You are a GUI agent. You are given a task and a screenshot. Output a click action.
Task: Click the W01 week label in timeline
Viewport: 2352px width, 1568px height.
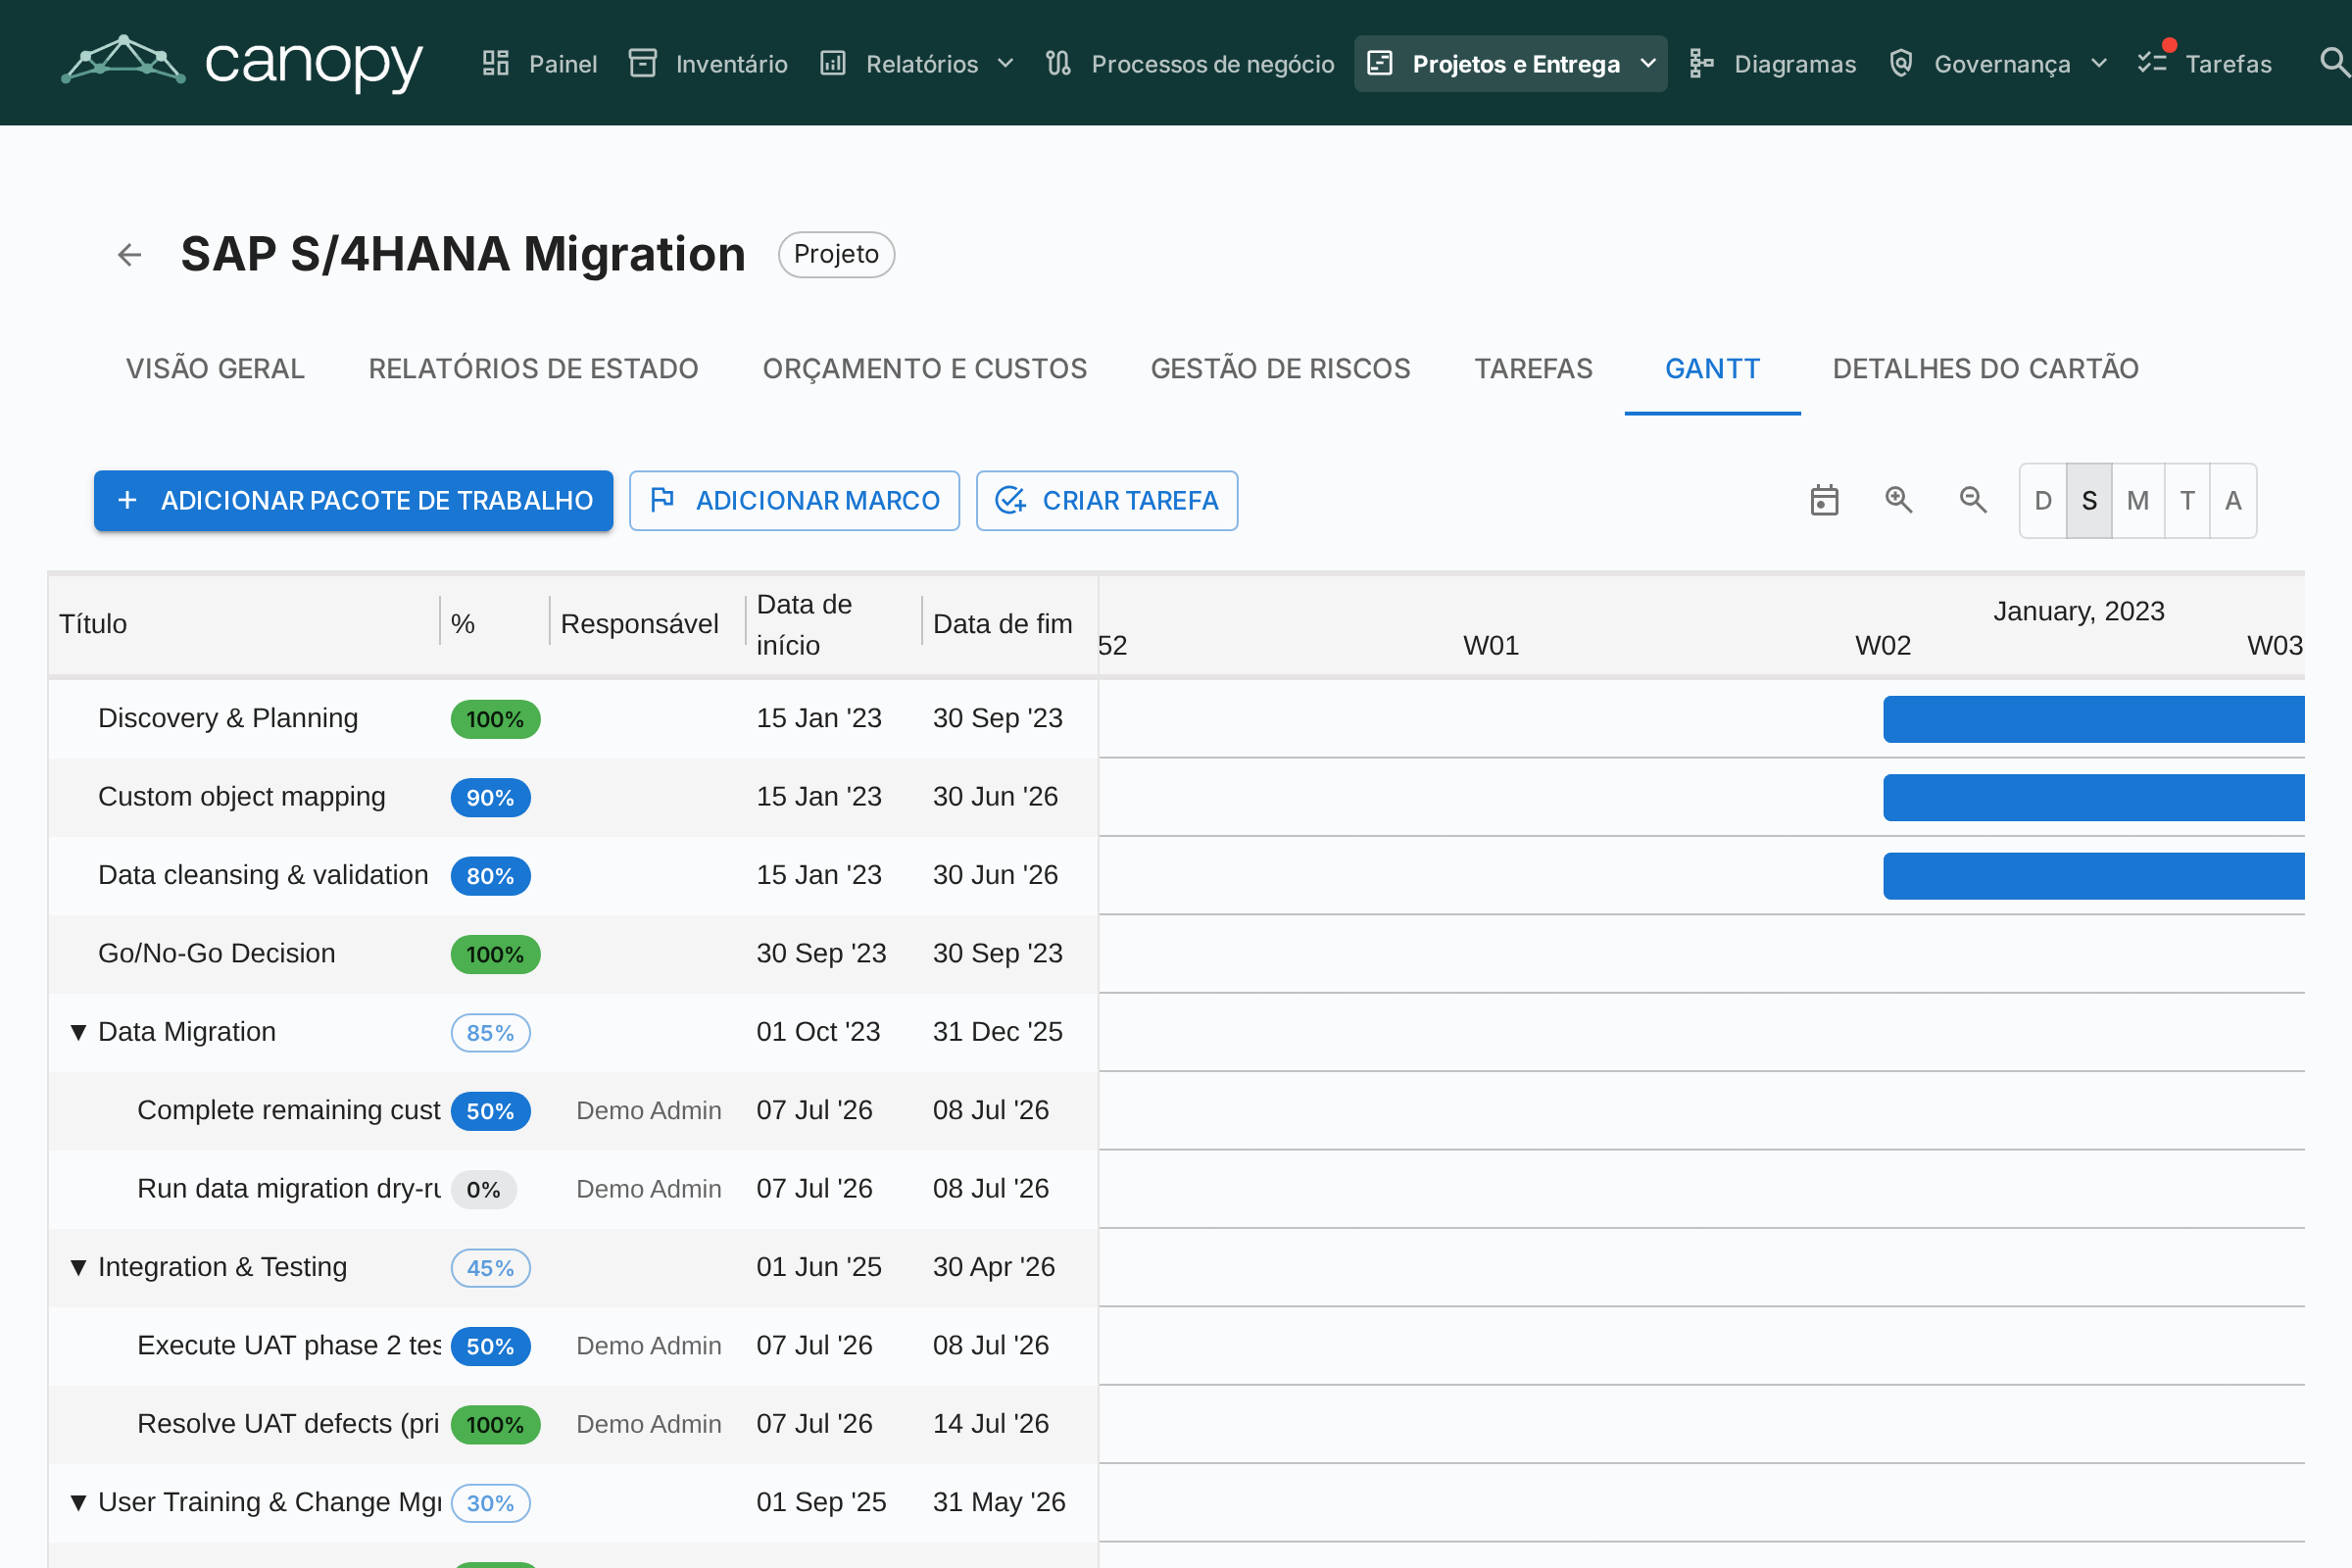click(x=1491, y=646)
